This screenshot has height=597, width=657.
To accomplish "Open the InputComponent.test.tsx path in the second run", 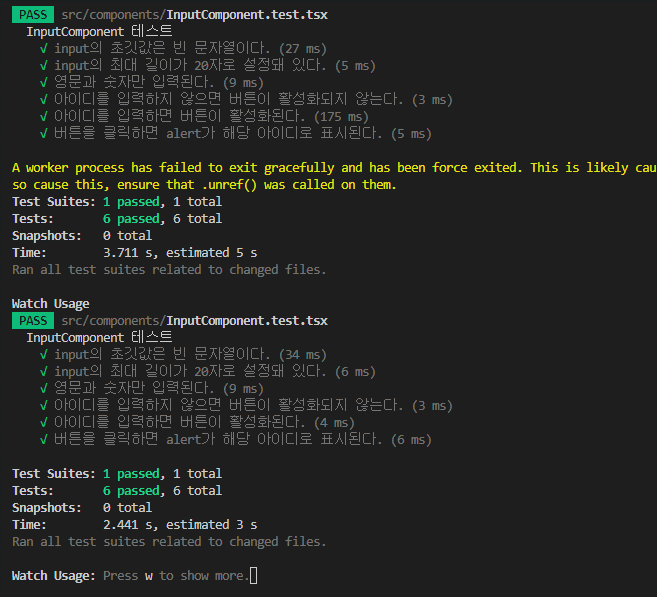I will [194, 320].
